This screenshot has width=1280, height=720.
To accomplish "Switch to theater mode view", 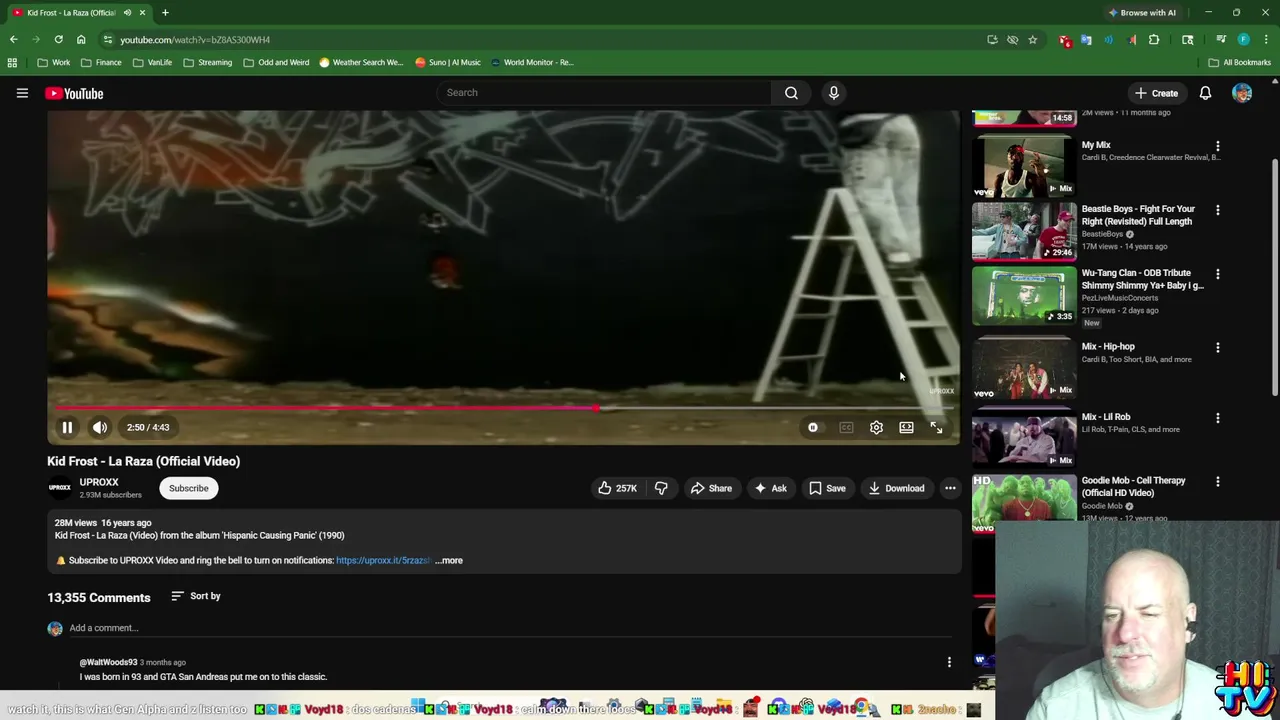I will click(x=906, y=427).
